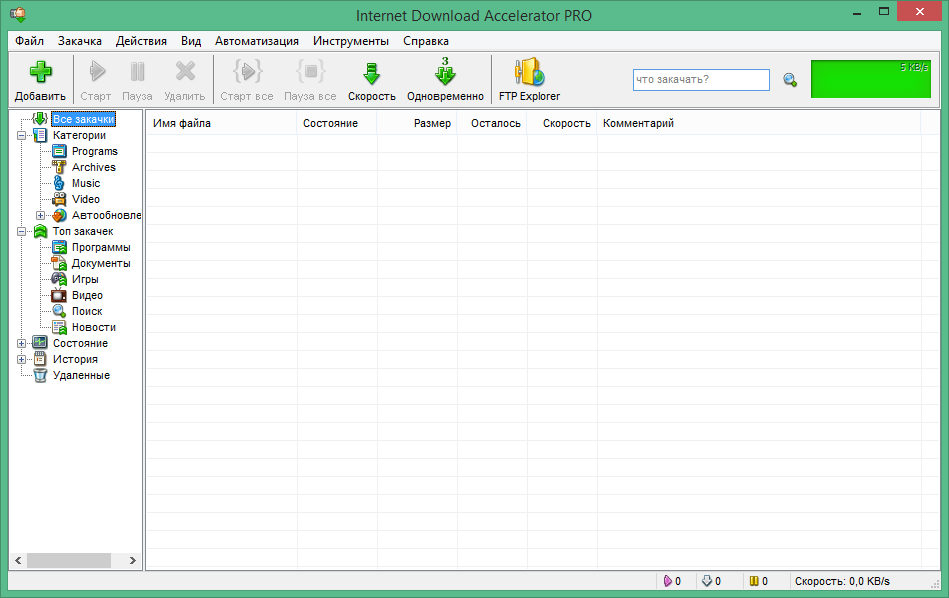Viewport: 949px width, 598px height.
Task: Select the Programs category
Action: [94, 151]
